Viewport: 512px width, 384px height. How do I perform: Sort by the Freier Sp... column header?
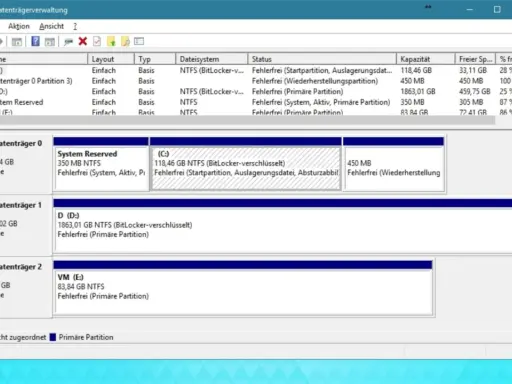[x=475, y=59]
